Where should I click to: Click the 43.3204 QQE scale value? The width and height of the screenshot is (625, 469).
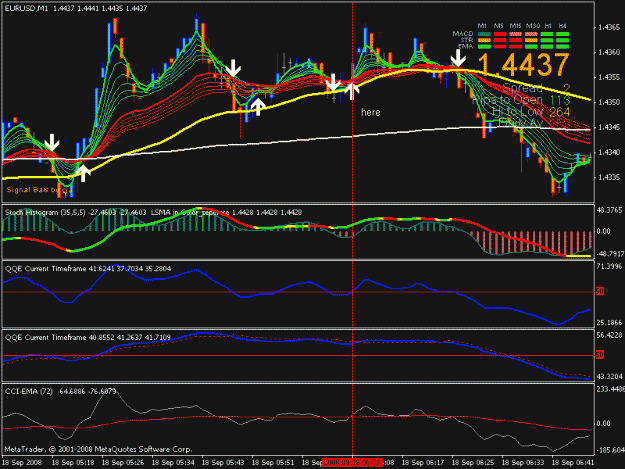pos(609,377)
